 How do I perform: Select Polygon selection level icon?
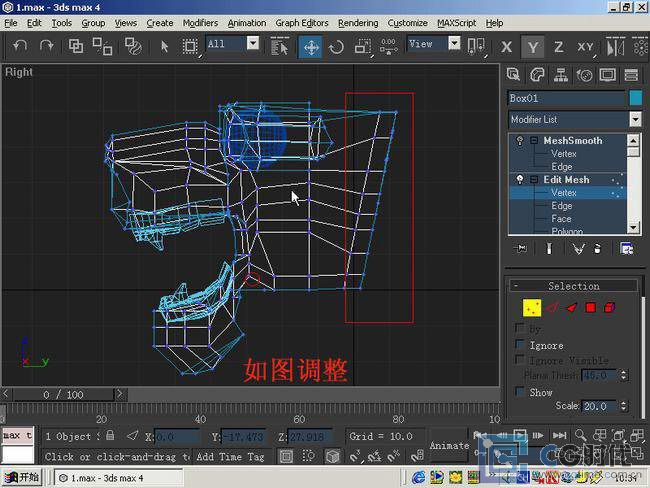[591, 307]
